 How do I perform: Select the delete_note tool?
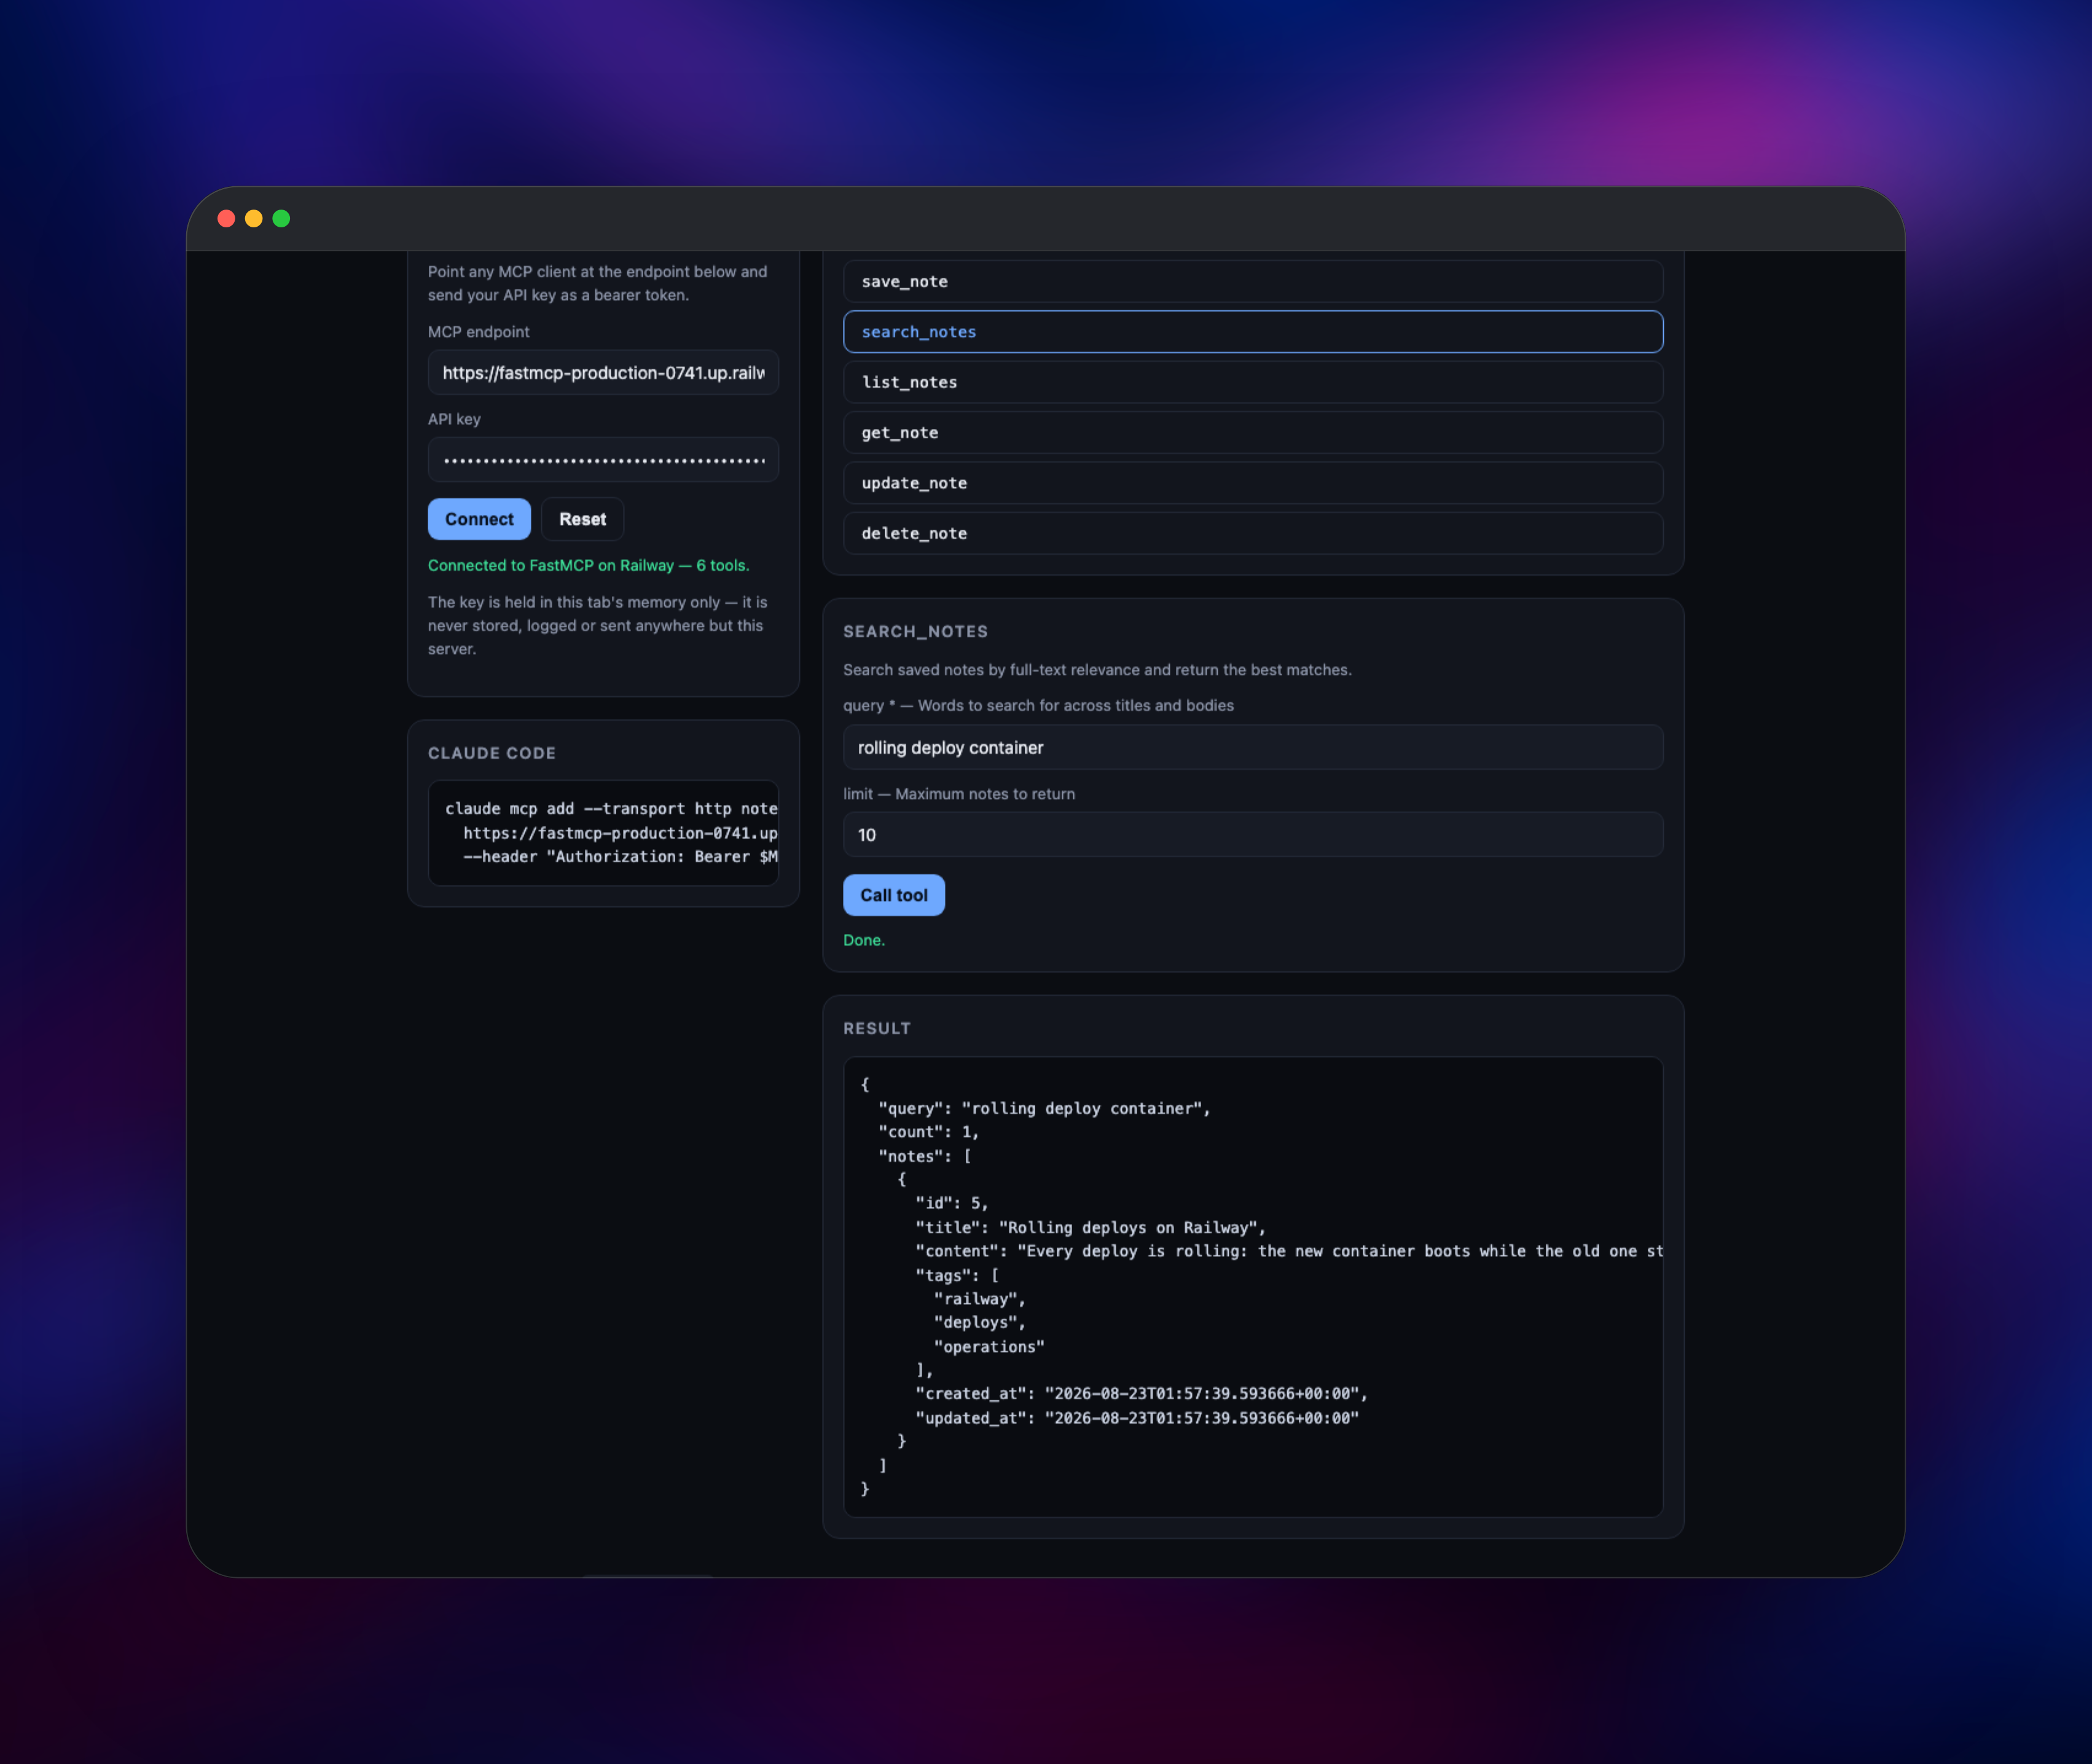pyautogui.click(x=1252, y=533)
